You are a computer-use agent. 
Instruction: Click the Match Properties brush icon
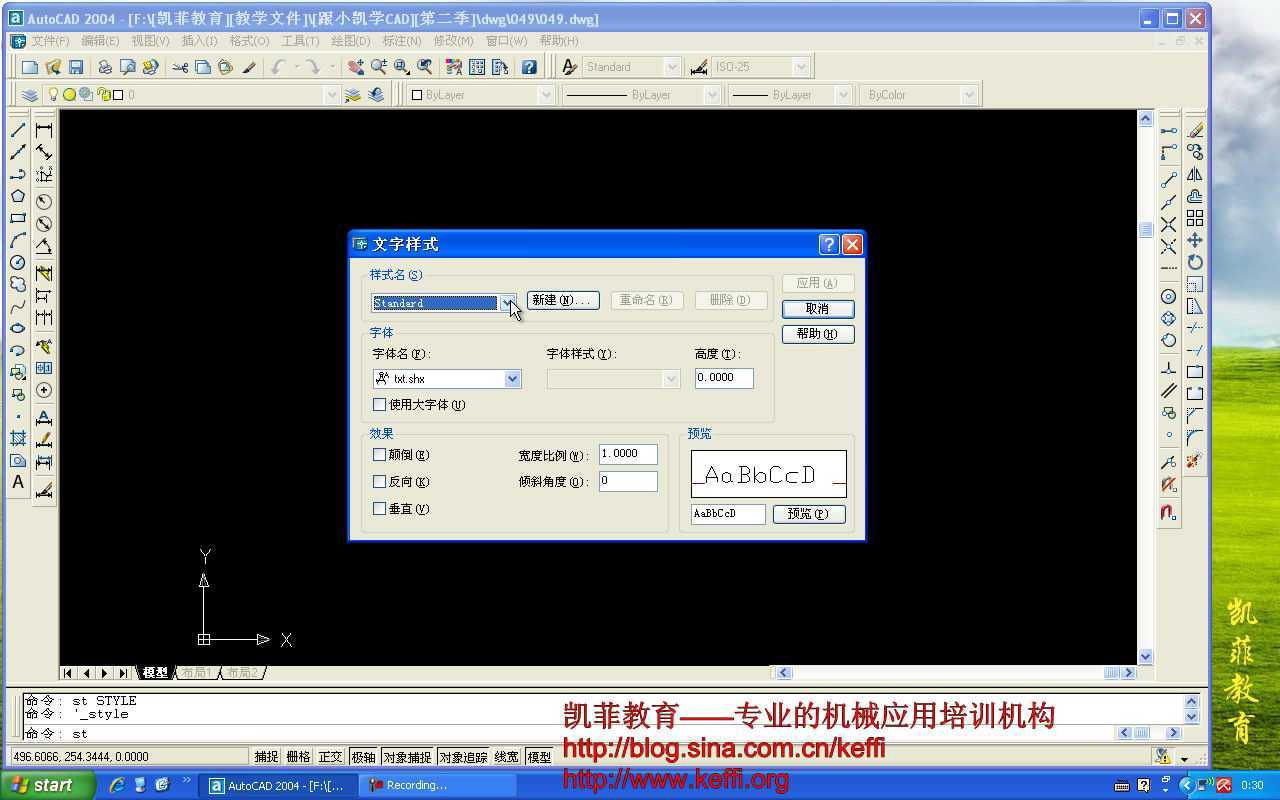(x=249, y=67)
